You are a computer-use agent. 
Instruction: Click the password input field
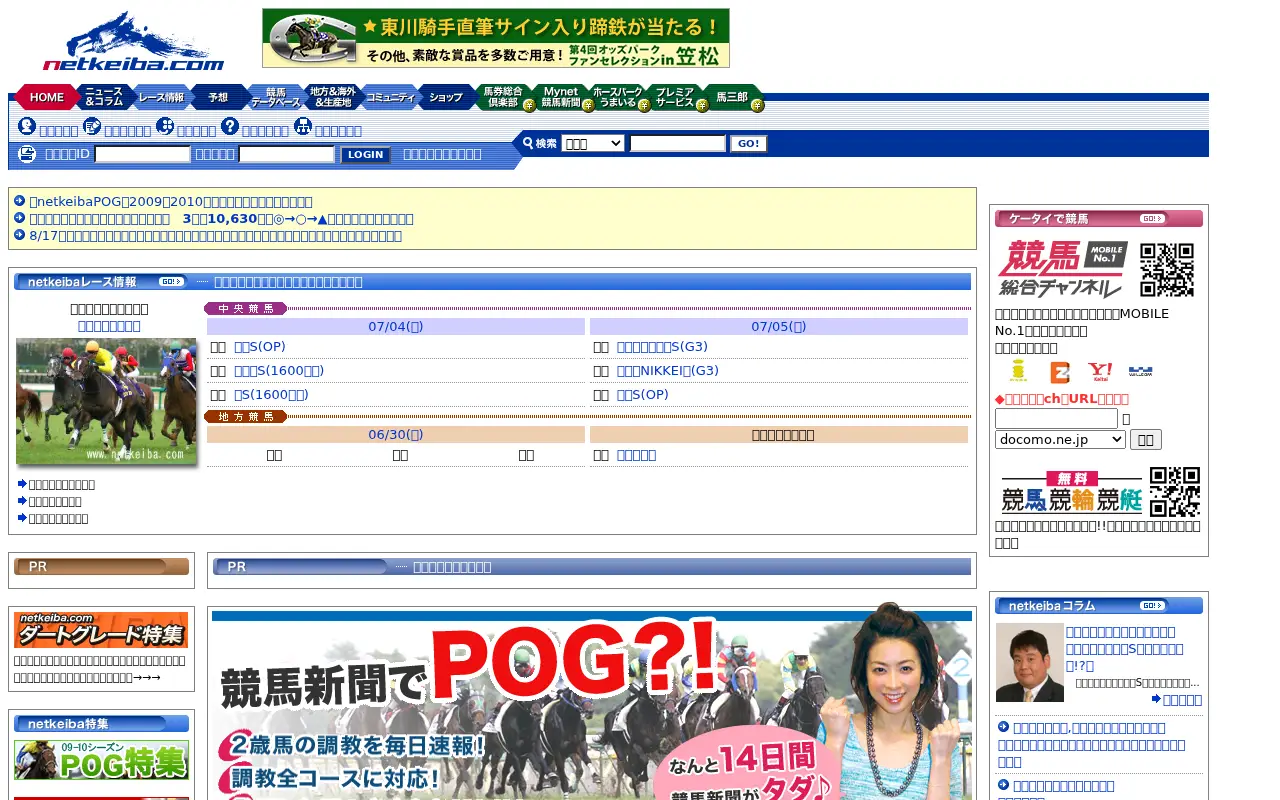286,154
